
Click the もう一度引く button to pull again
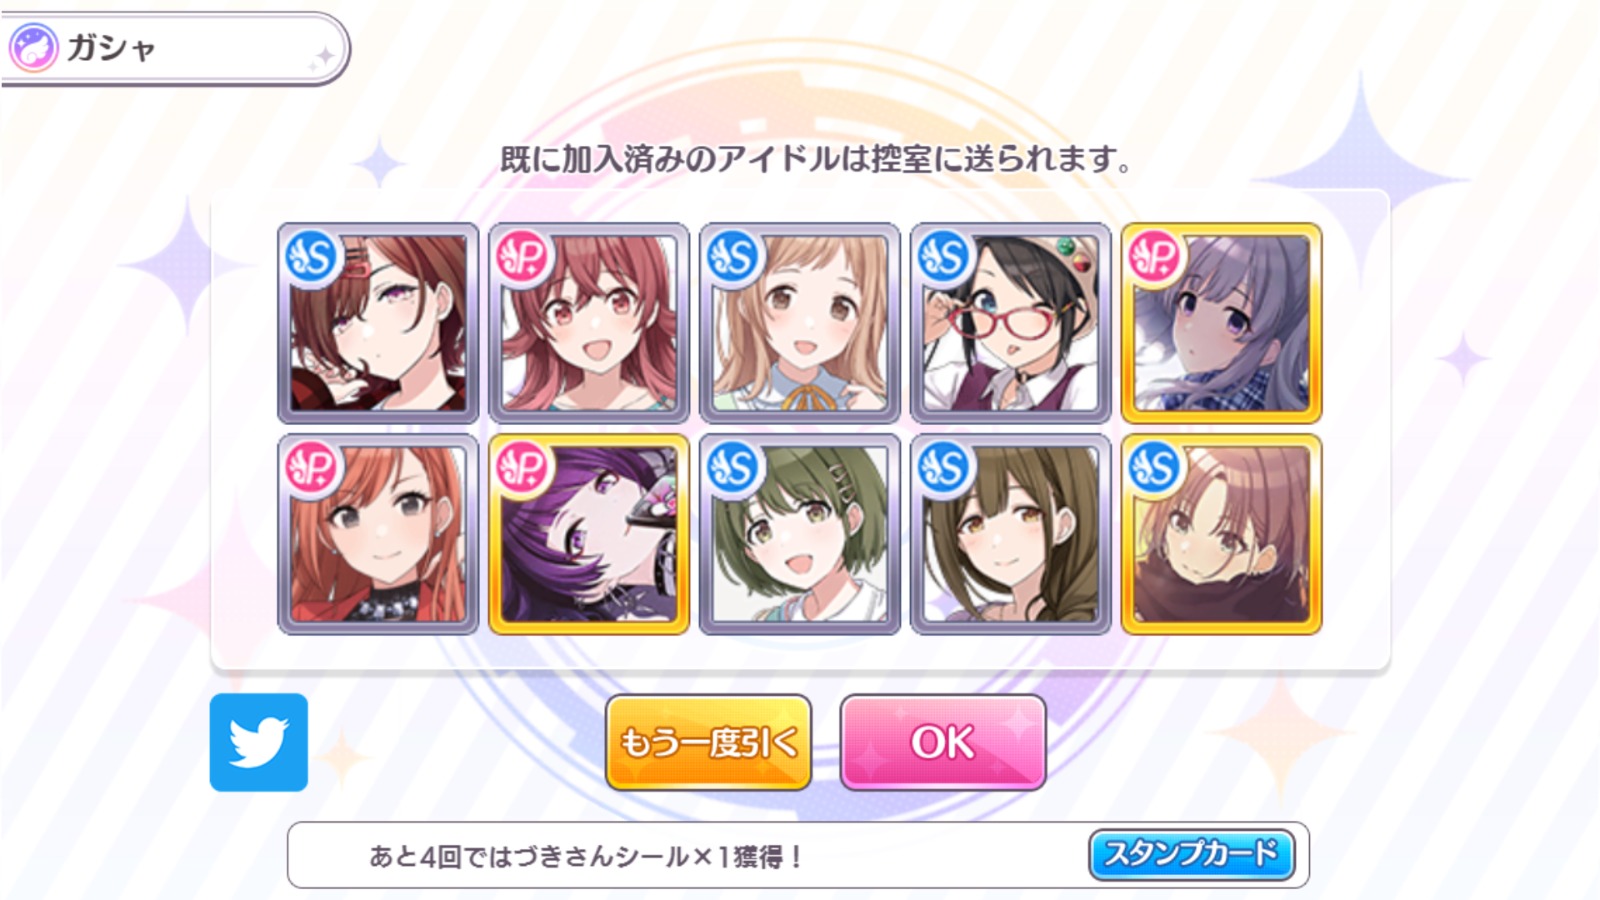[708, 742]
